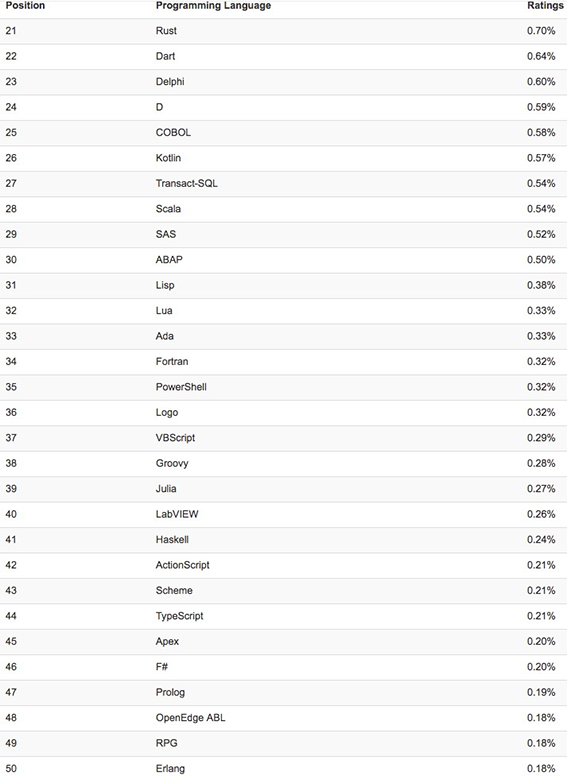This screenshot has height=776, width=567.
Task: Select Transact-SQL in the list
Action: coord(187,183)
